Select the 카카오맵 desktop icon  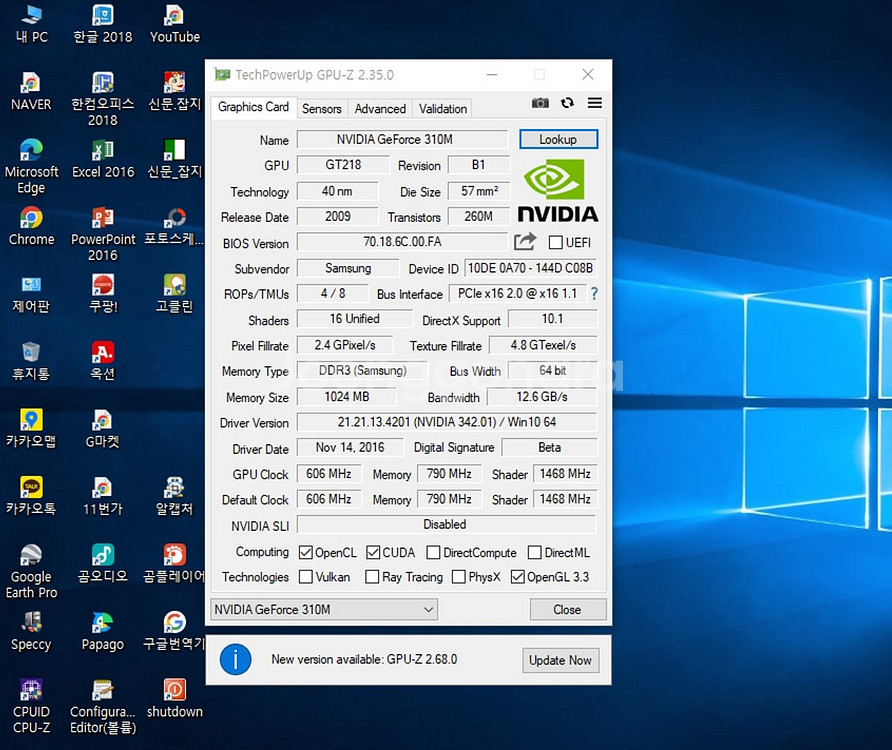click(x=31, y=430)
